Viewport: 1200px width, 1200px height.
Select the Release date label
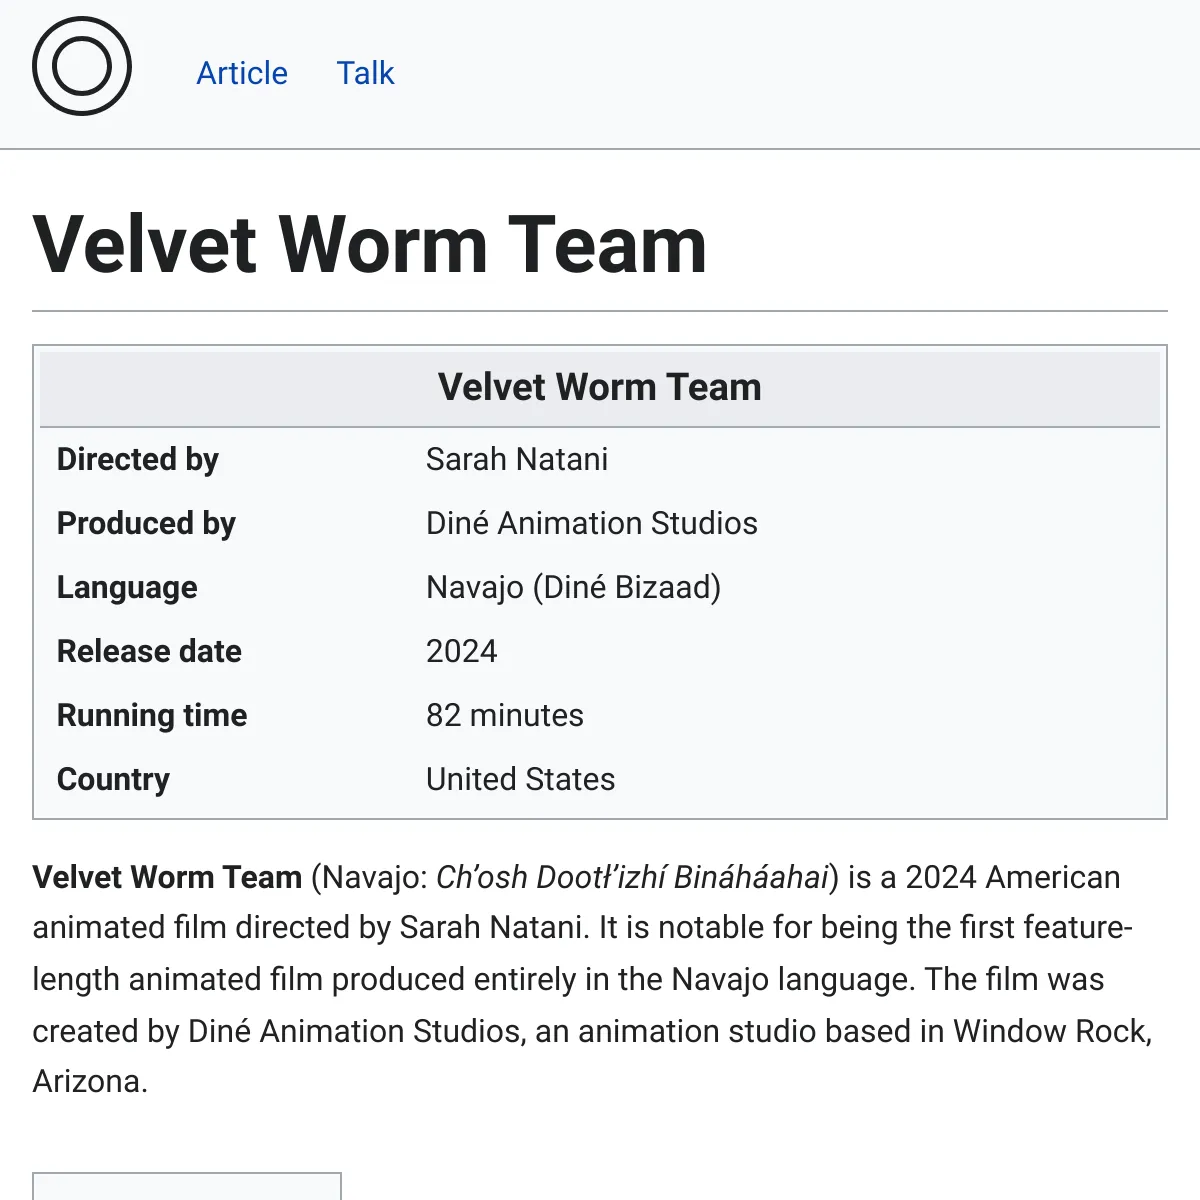(149, 651)
